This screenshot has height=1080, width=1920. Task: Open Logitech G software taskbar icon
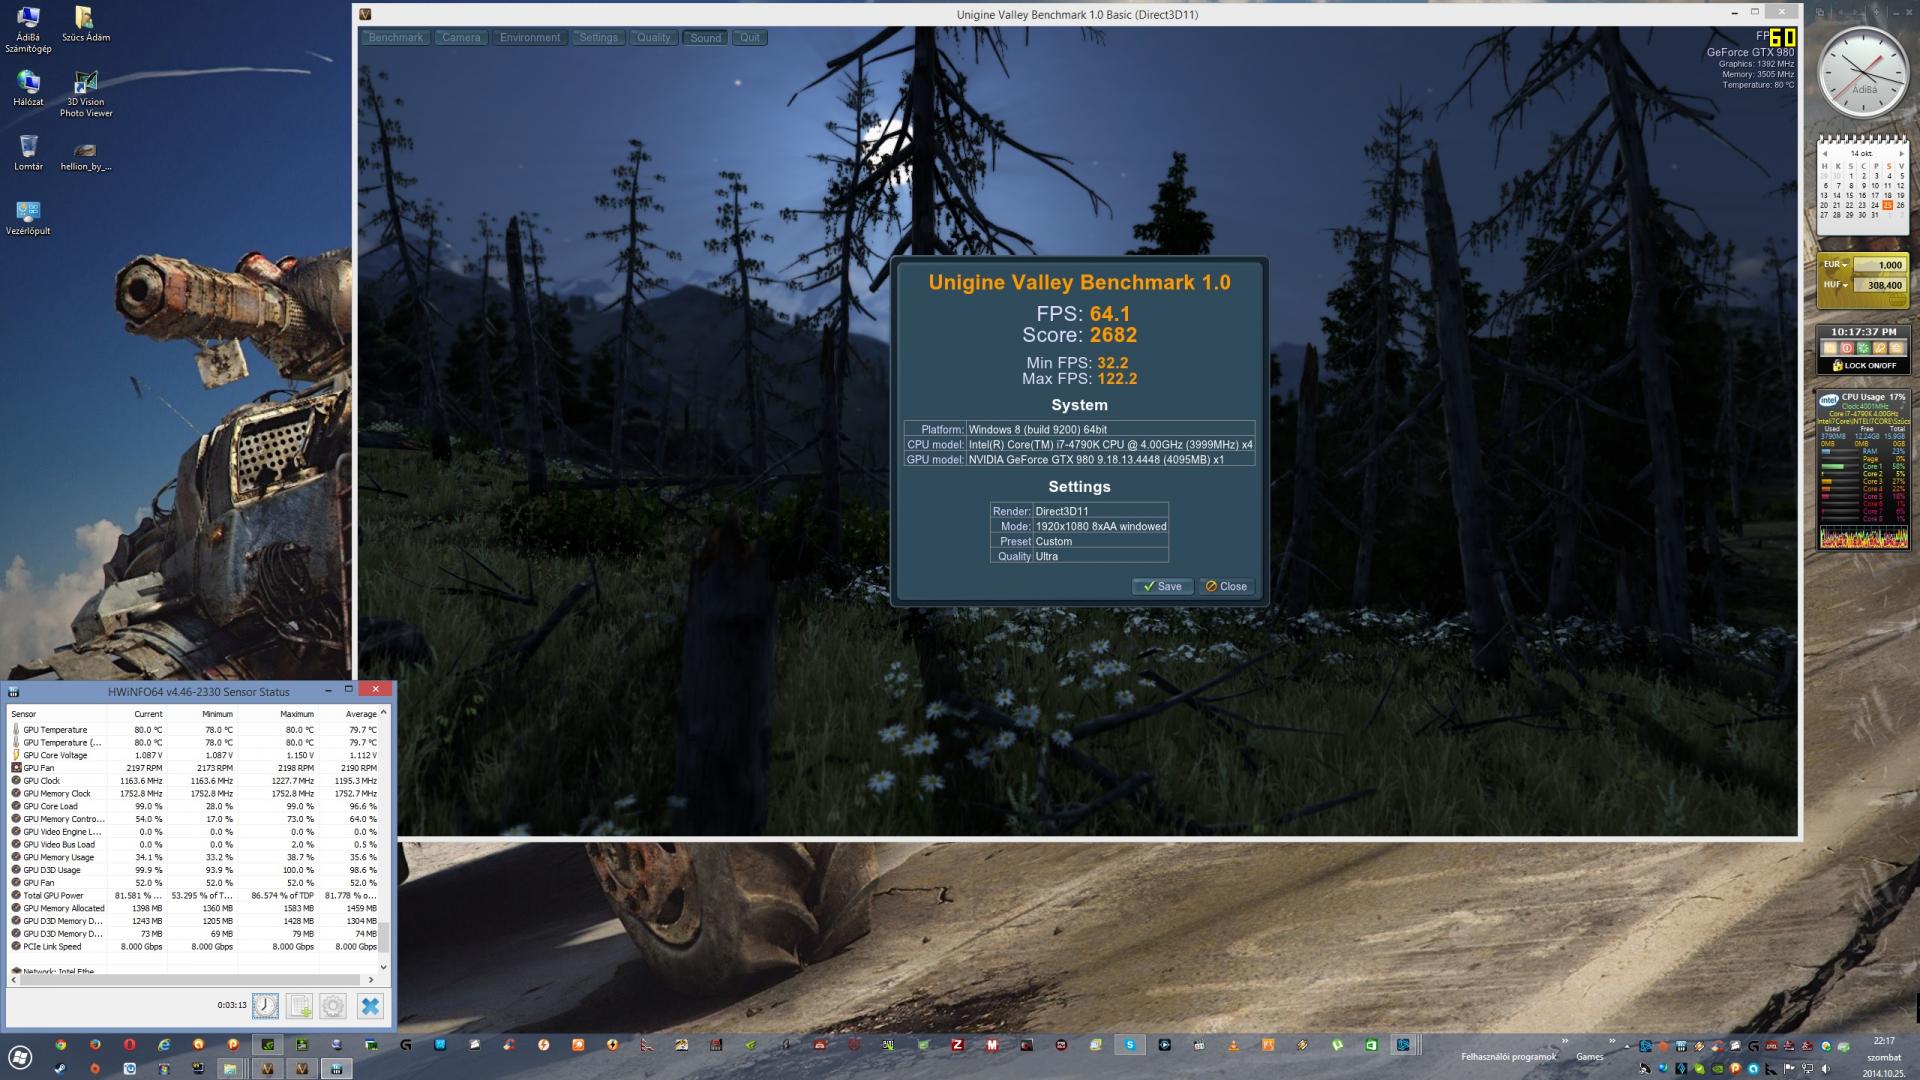coord(405,1045)
